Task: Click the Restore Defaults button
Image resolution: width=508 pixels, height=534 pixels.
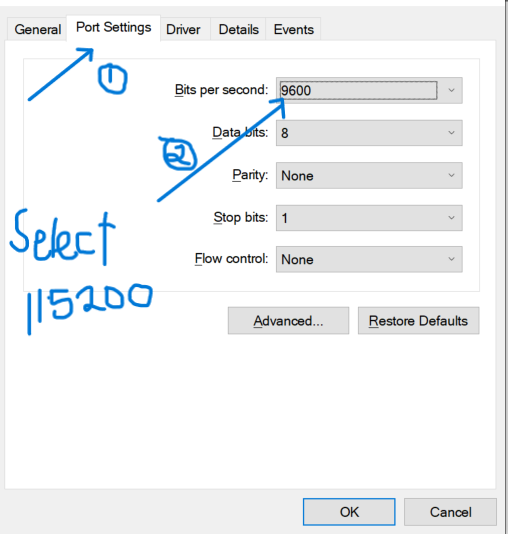Action: click(418, 321)
